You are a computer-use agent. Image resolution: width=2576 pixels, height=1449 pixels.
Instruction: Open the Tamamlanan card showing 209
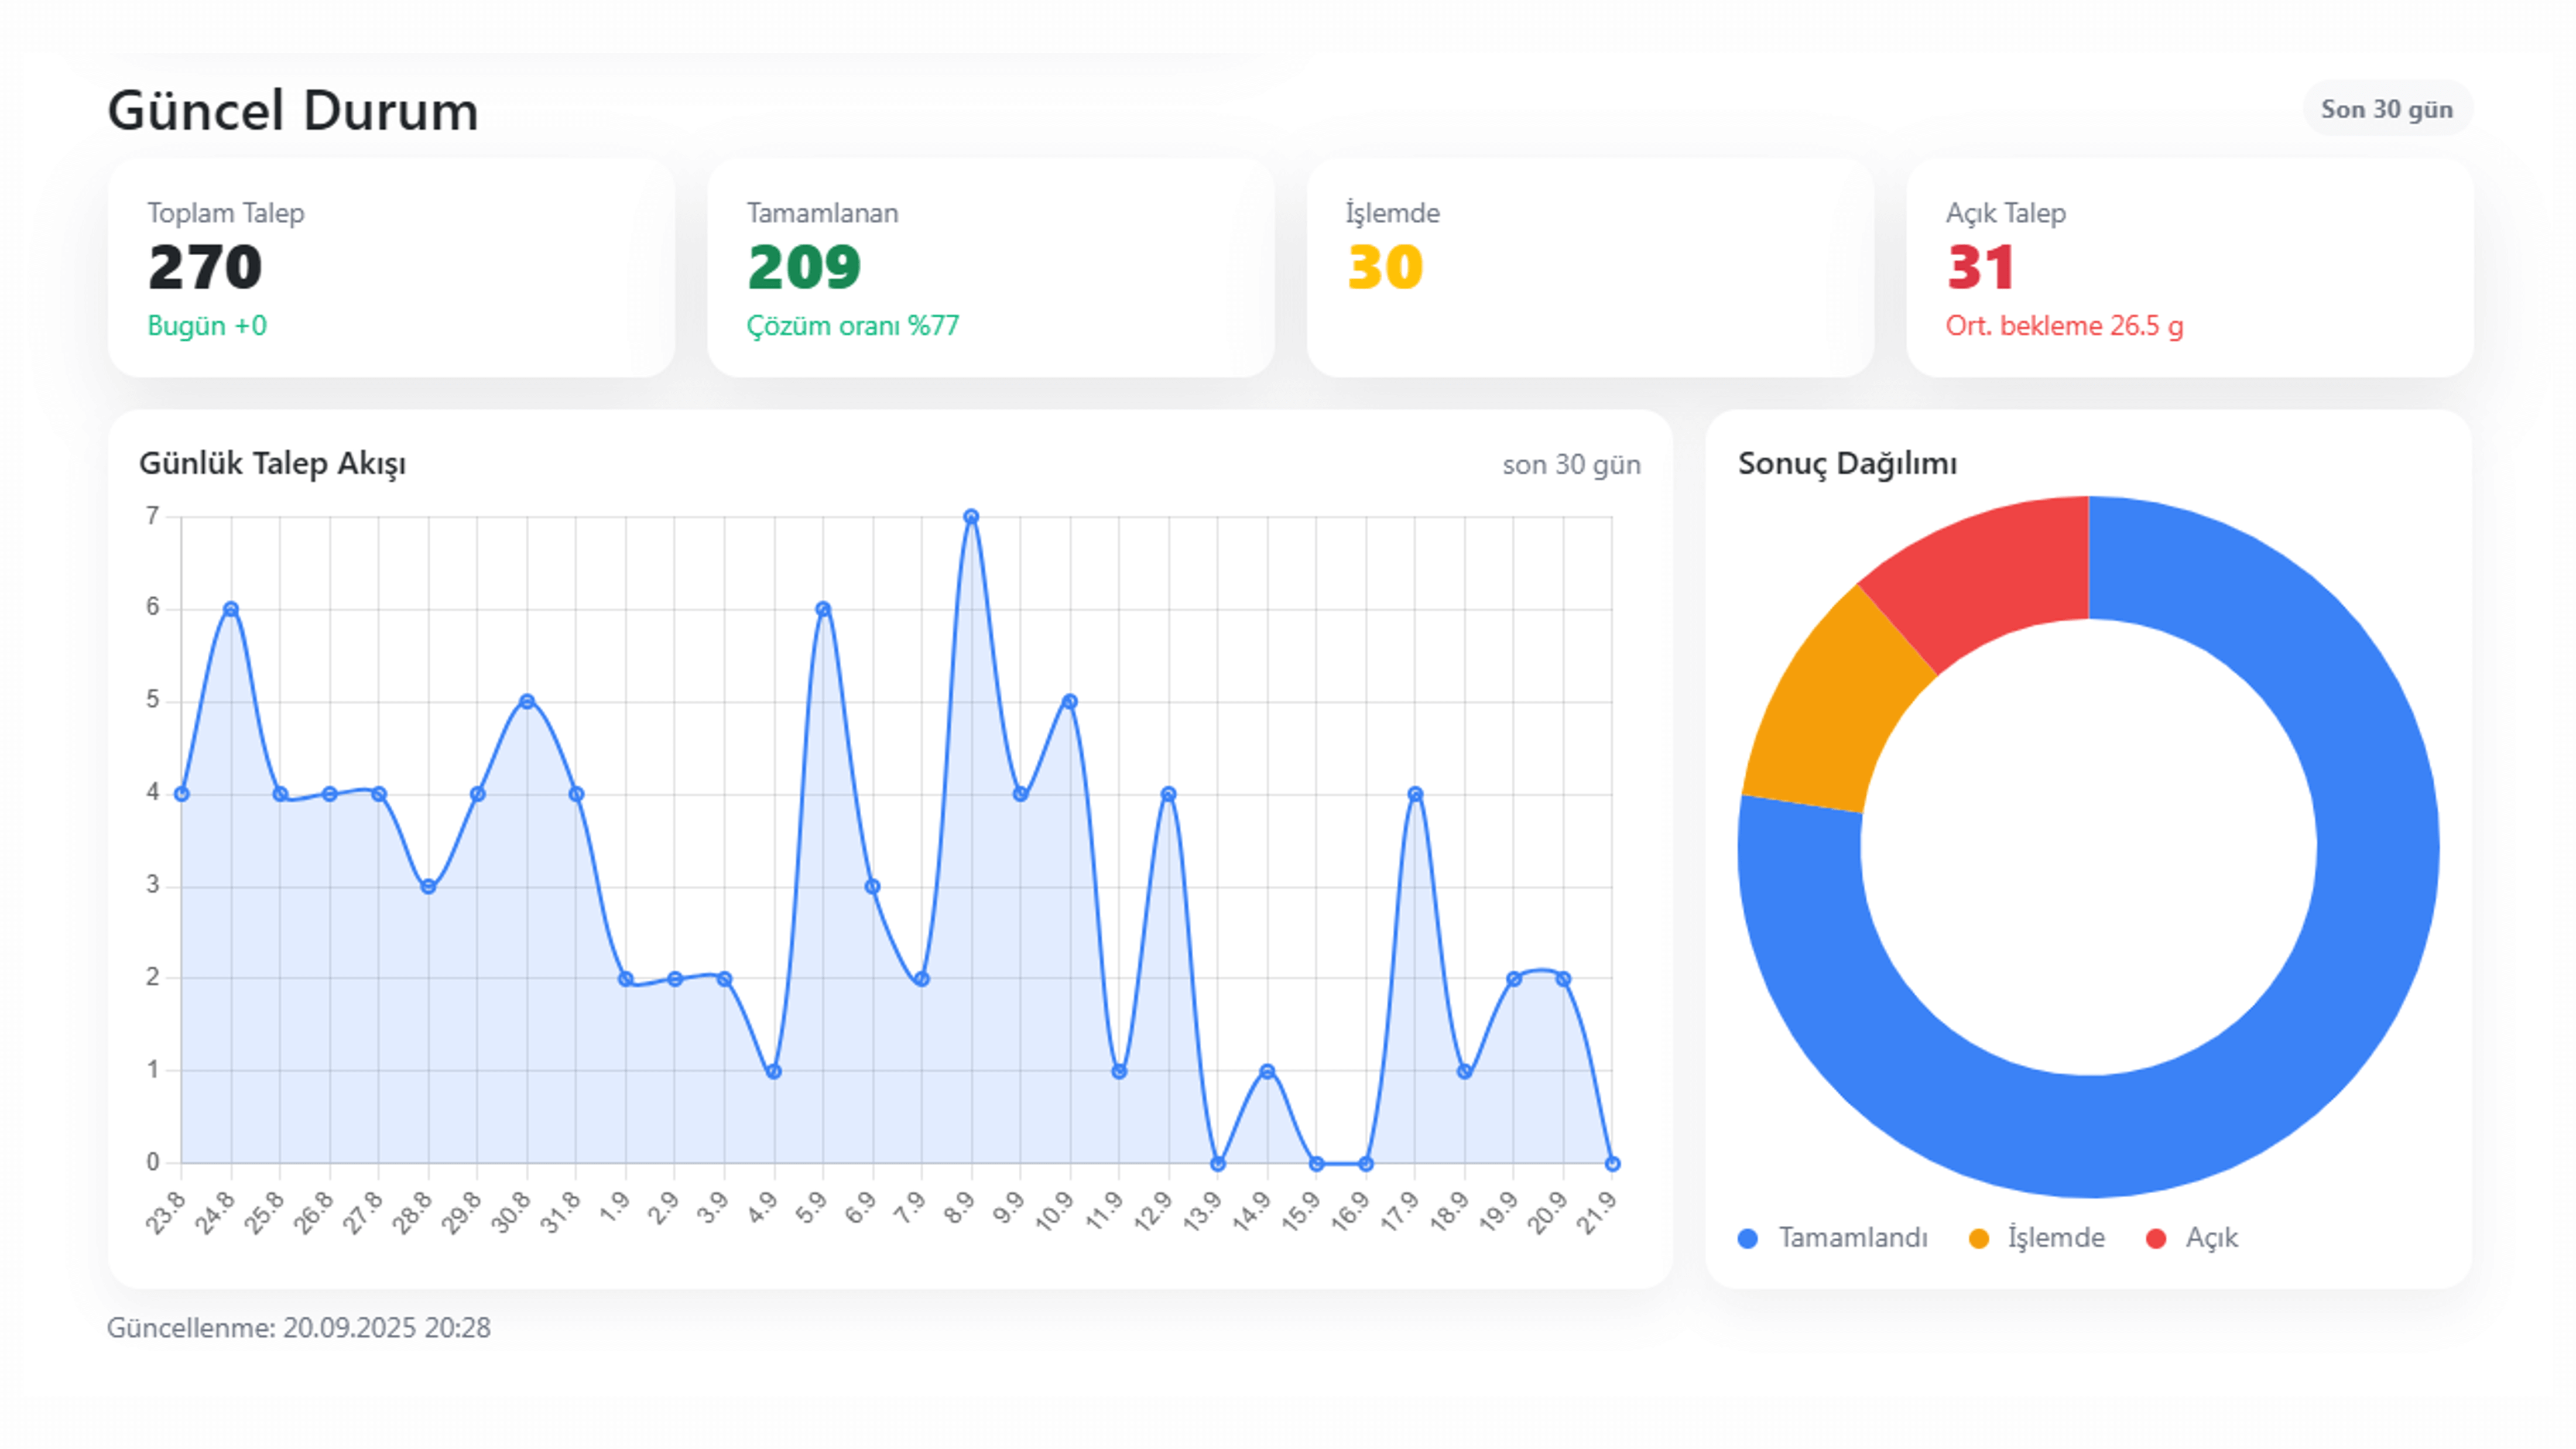coord(990,268)
